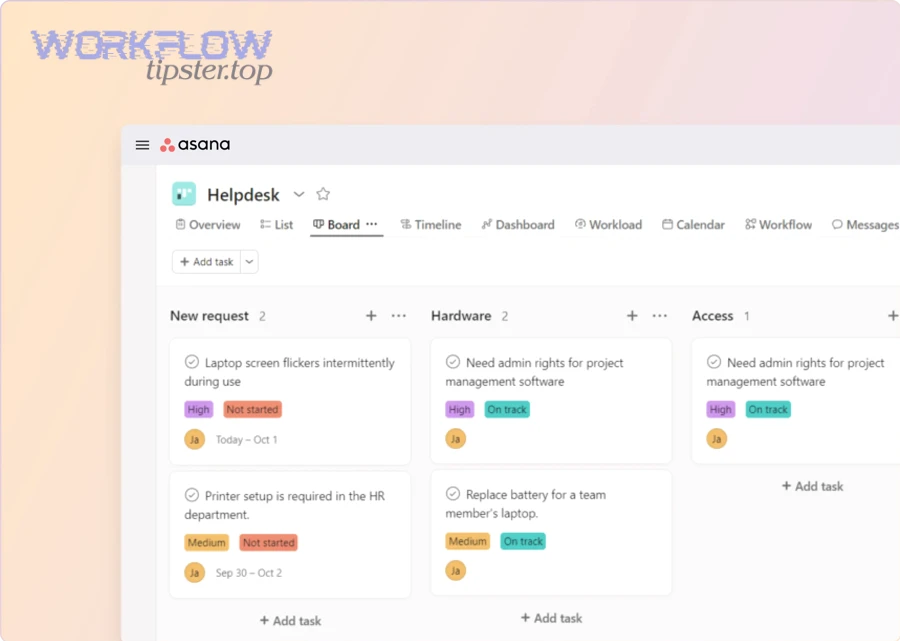Click Ja avatar on Replace battery card
The height and width of the screenshot is (641, 900).
tap(456, 571)
